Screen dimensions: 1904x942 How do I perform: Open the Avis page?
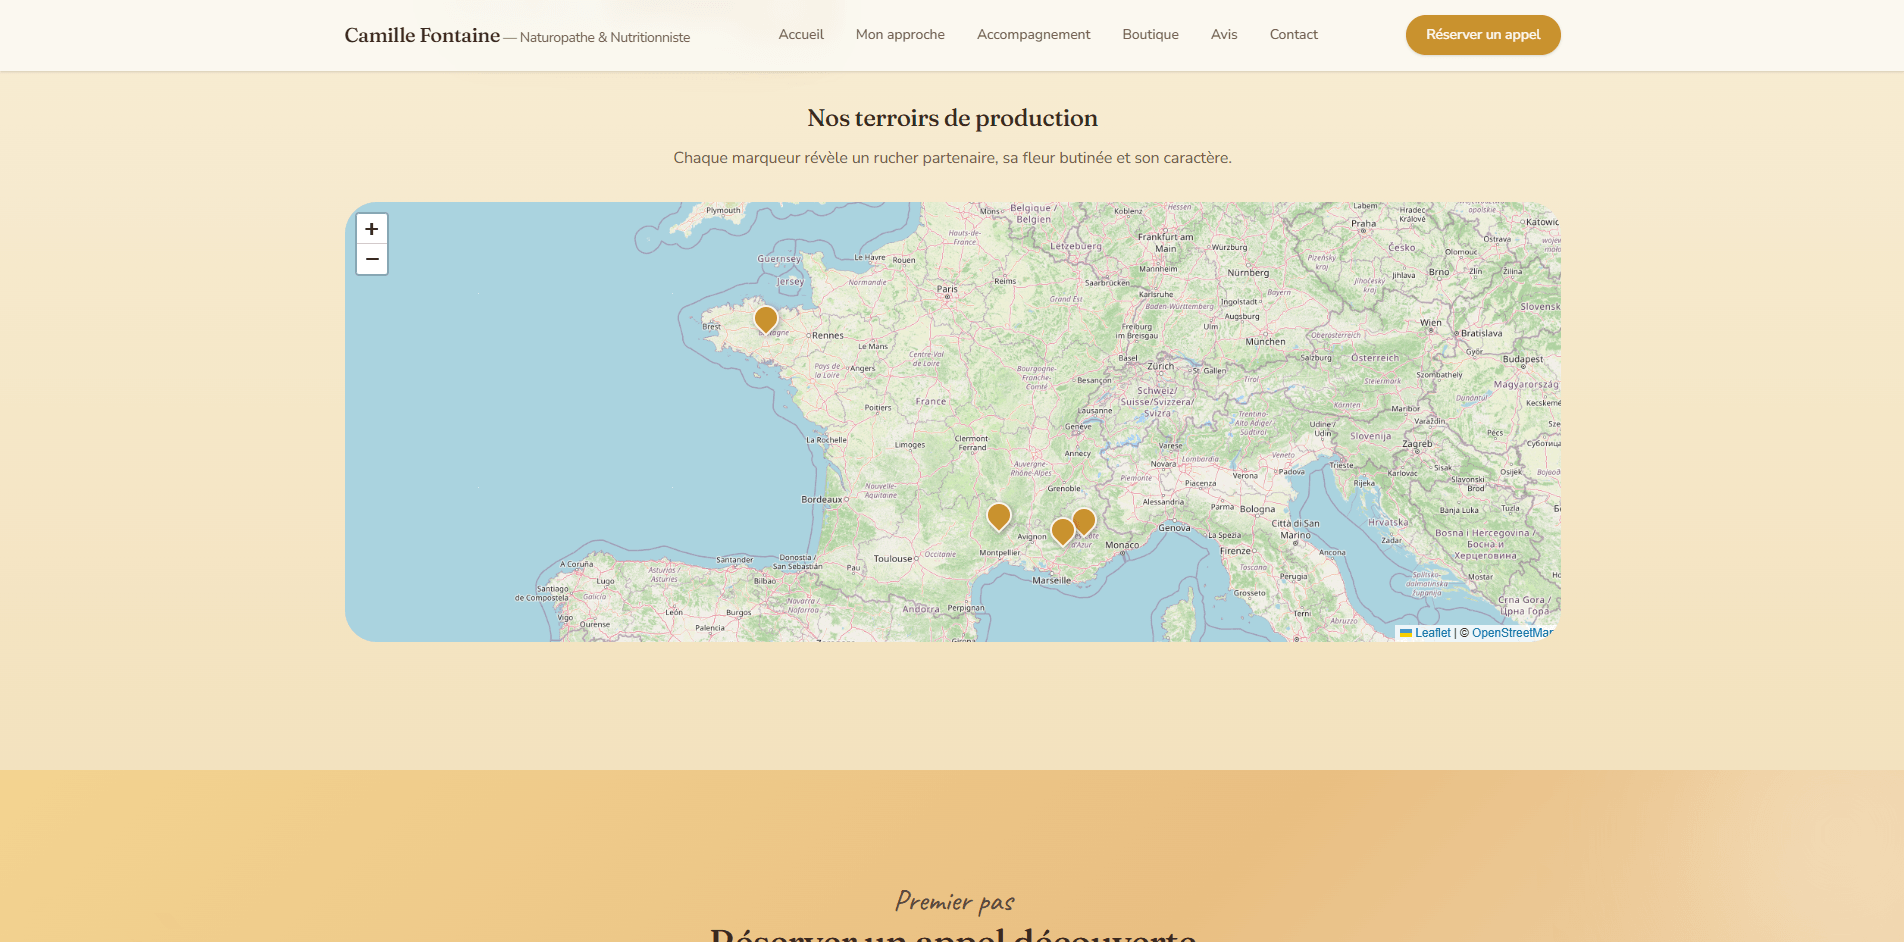(x=1224, y=34)
